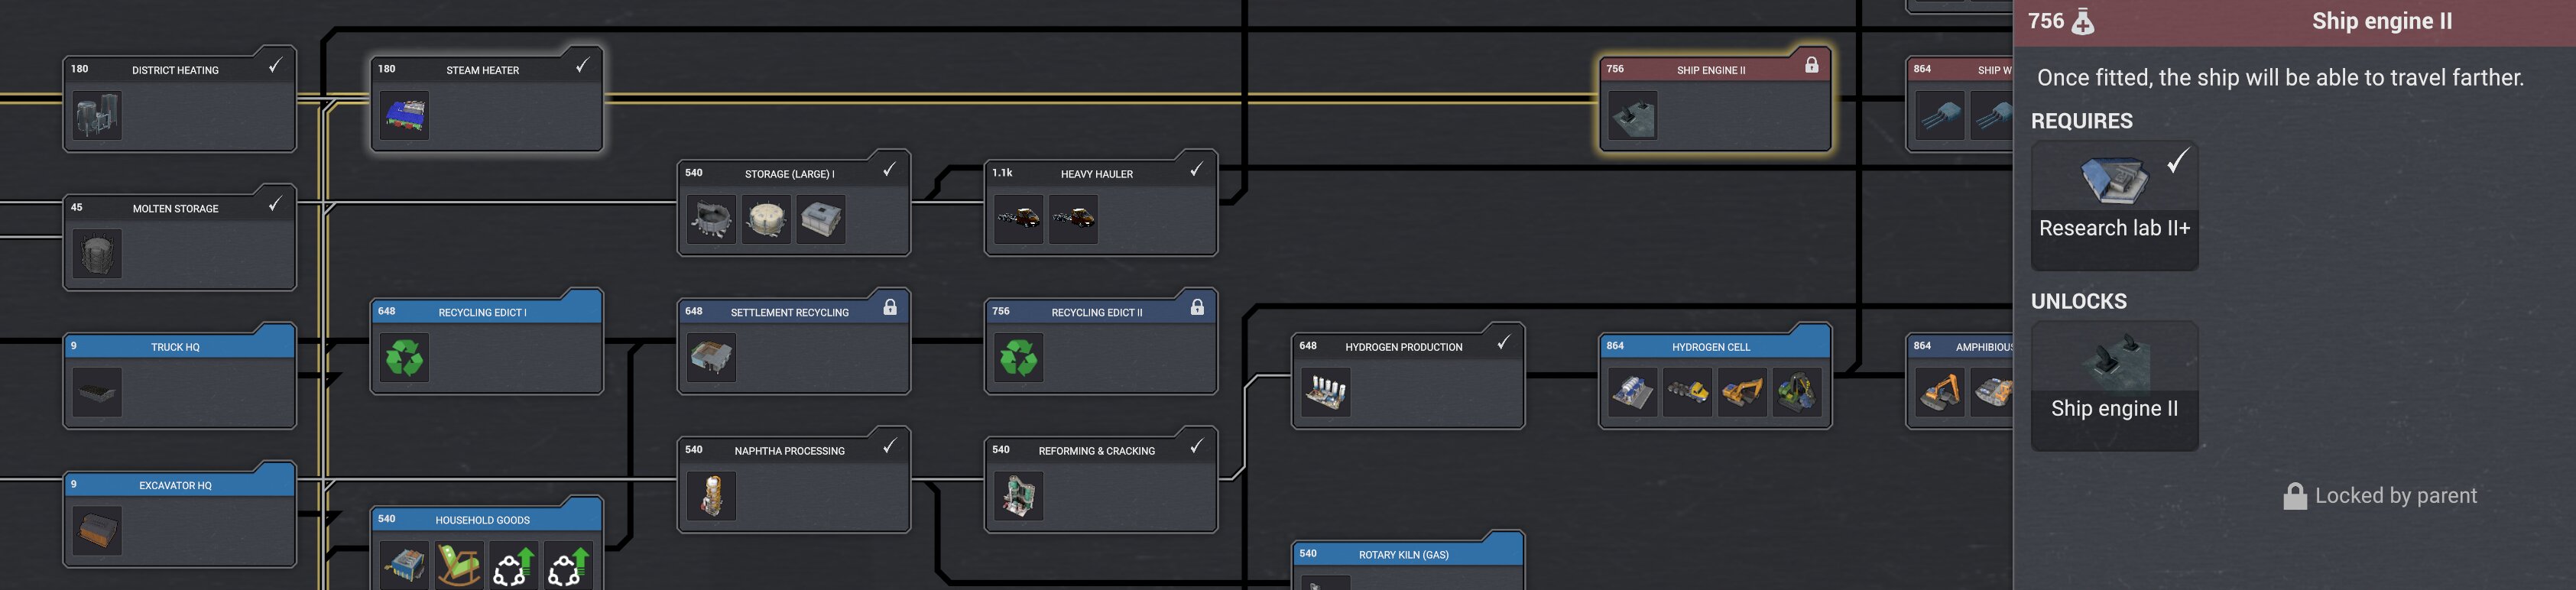Viewport: 2576px width, 590px height.
Task: Click the Hydrogen Production electrolyzer icon
Action: pos(1326,392)
